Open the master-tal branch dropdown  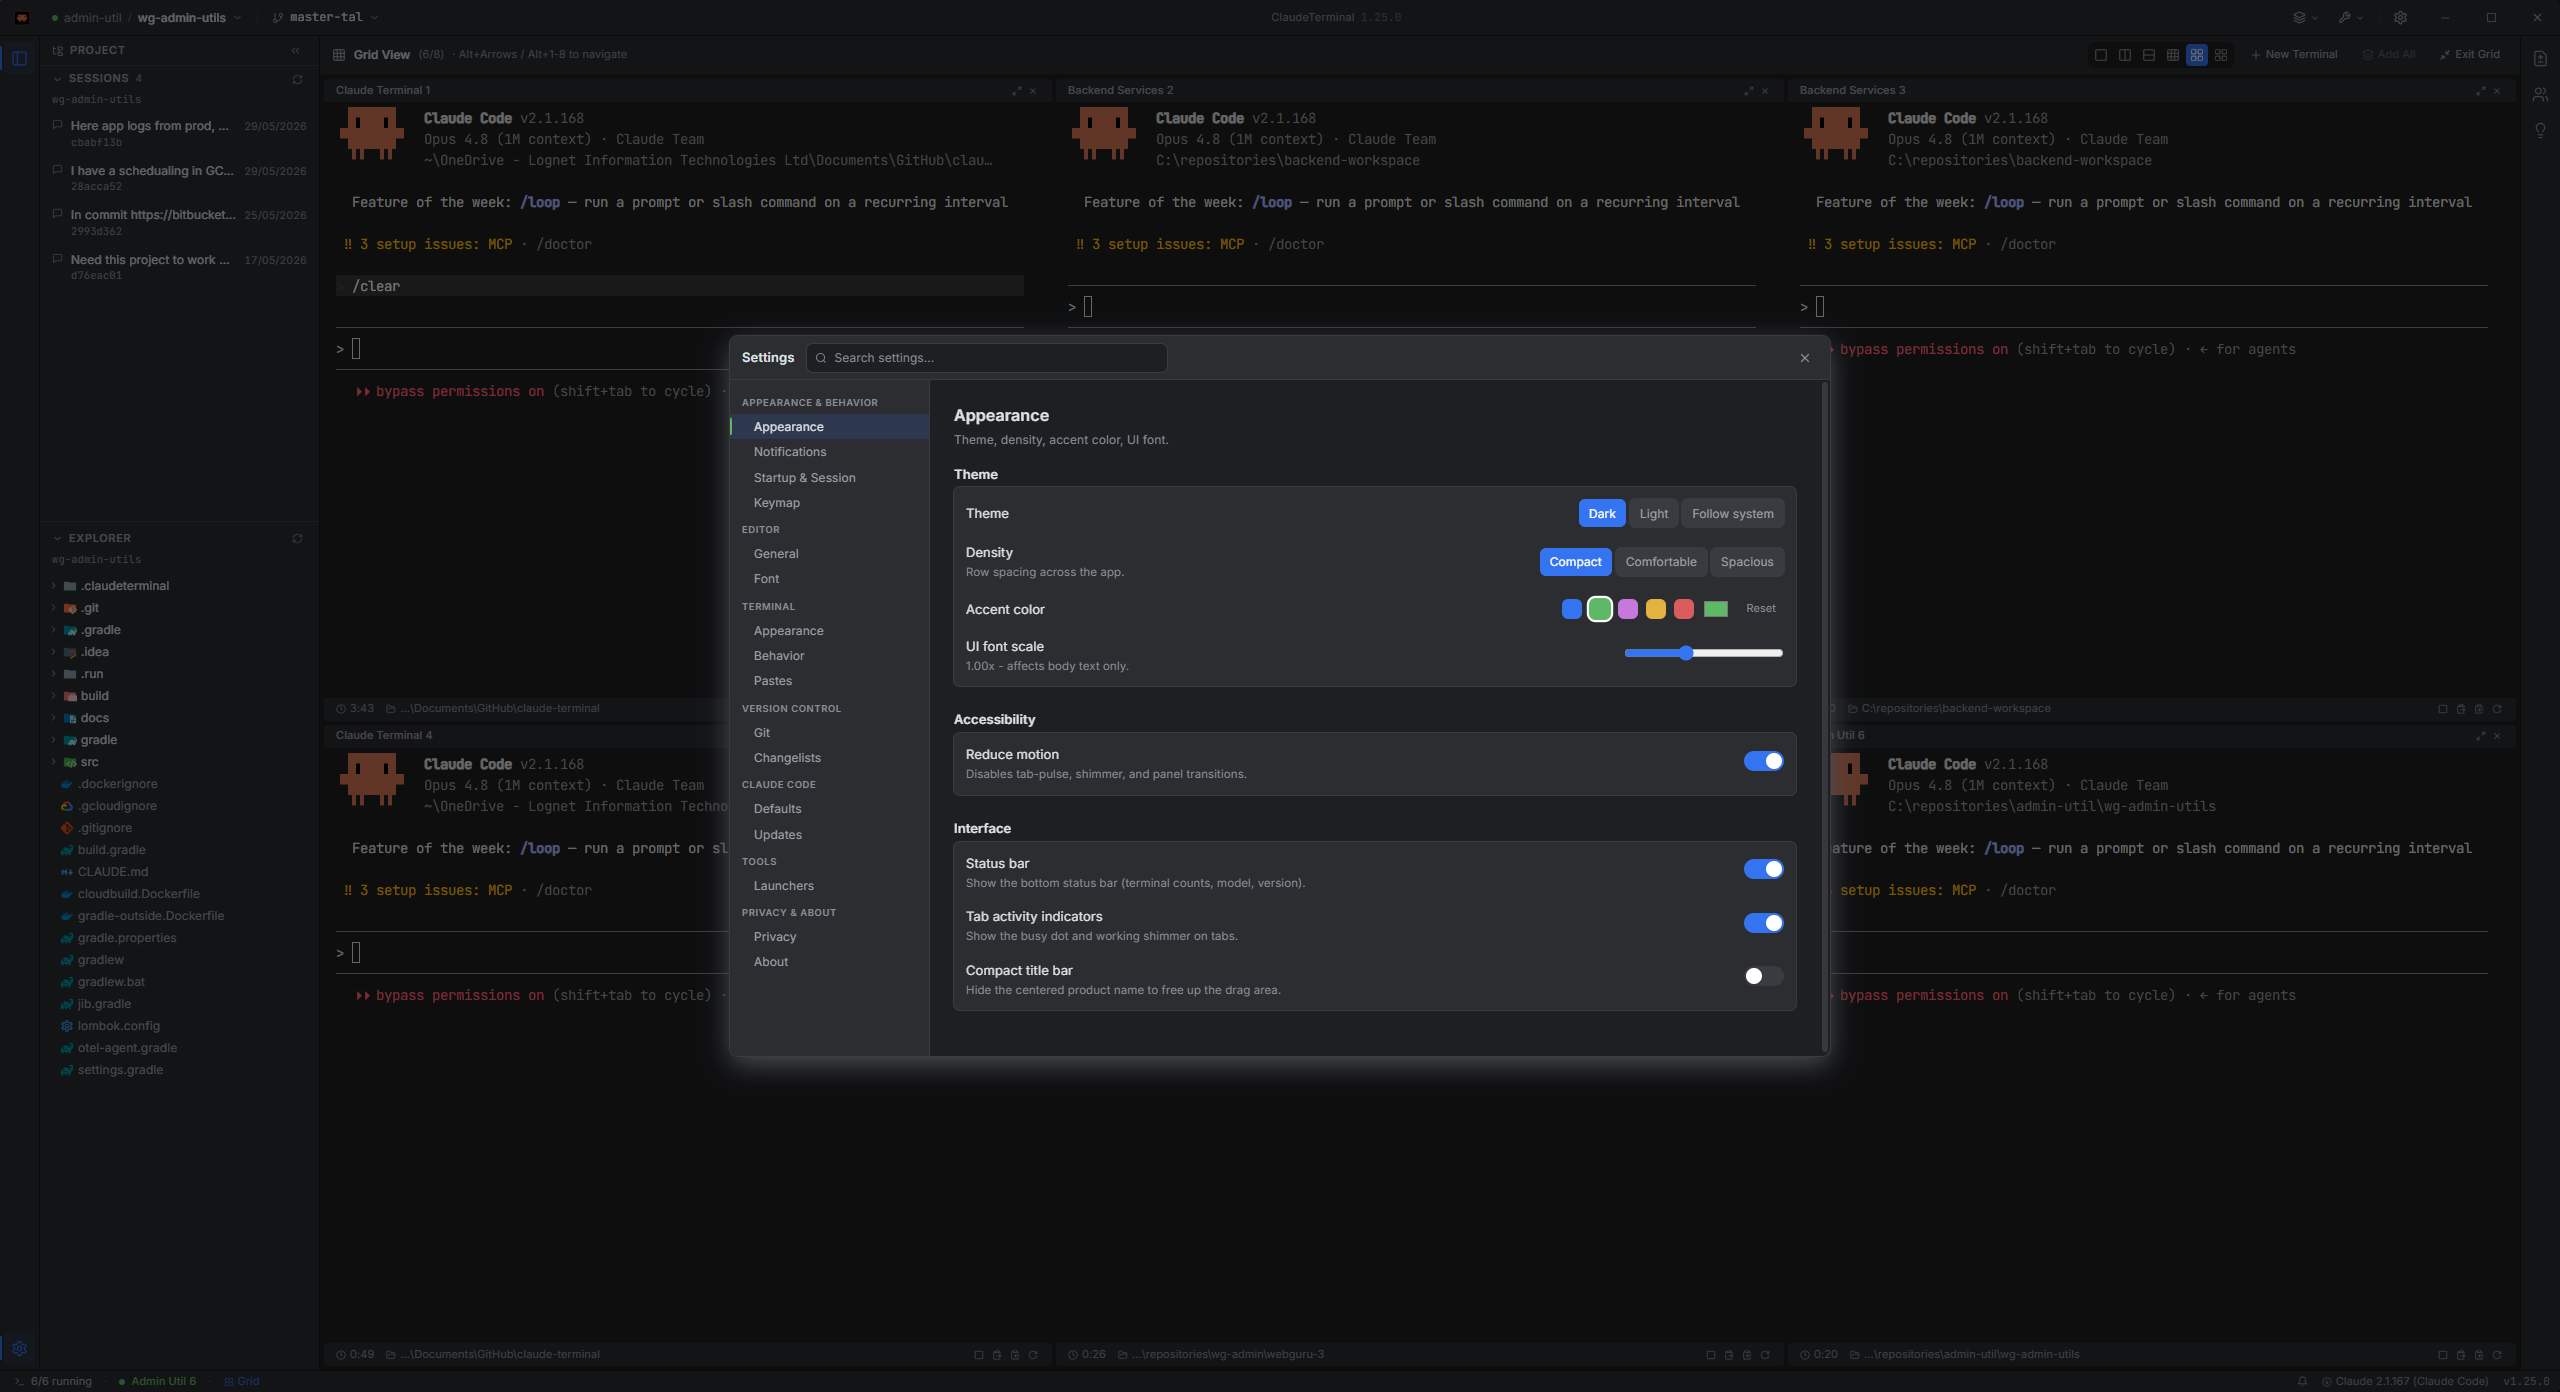[x=326, y=18]
